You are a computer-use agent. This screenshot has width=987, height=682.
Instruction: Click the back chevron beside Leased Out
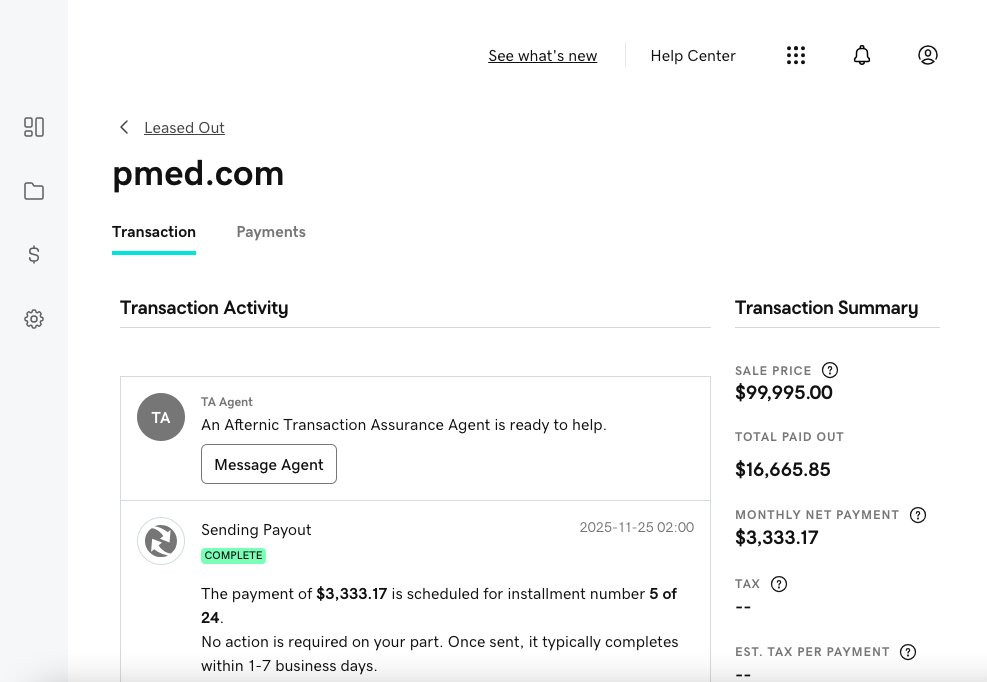click(x=124, y=127)
